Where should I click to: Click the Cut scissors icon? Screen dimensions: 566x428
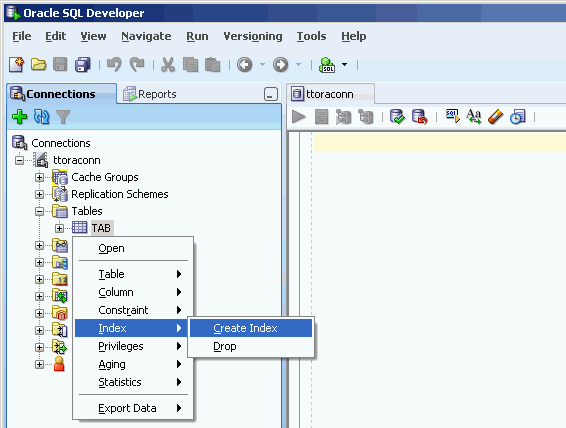[x=168, y=65]
